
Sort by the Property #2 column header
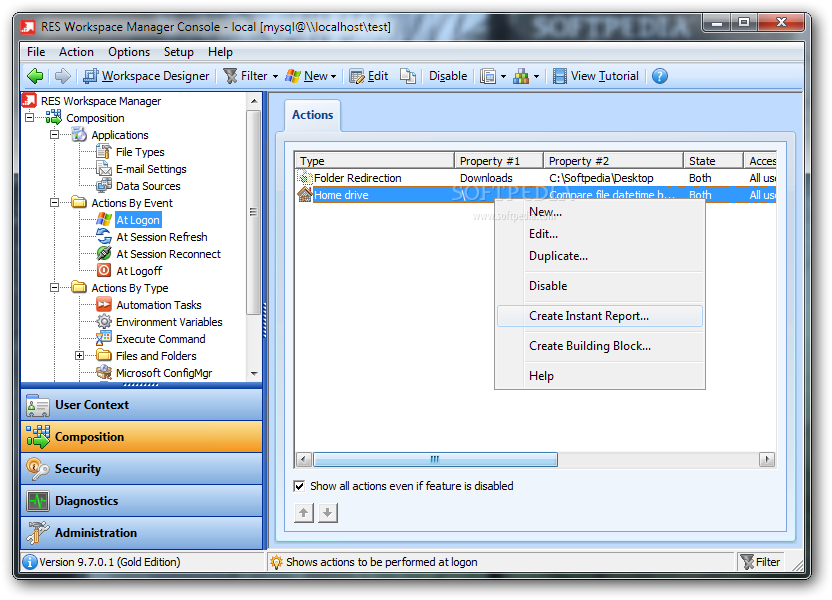(x=613, y=160)
